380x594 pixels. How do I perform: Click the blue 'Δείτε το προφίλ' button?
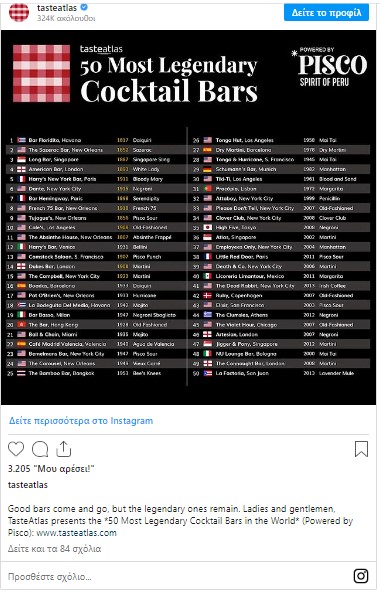tap(326, 13)
